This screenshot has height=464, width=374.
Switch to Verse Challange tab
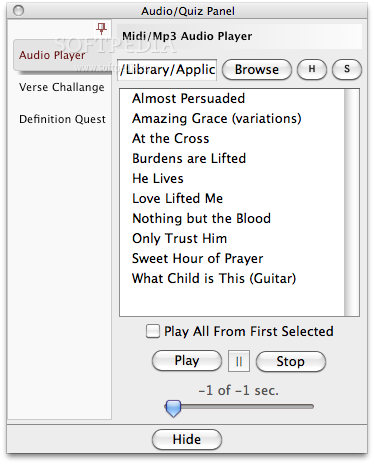coord(62,87)
